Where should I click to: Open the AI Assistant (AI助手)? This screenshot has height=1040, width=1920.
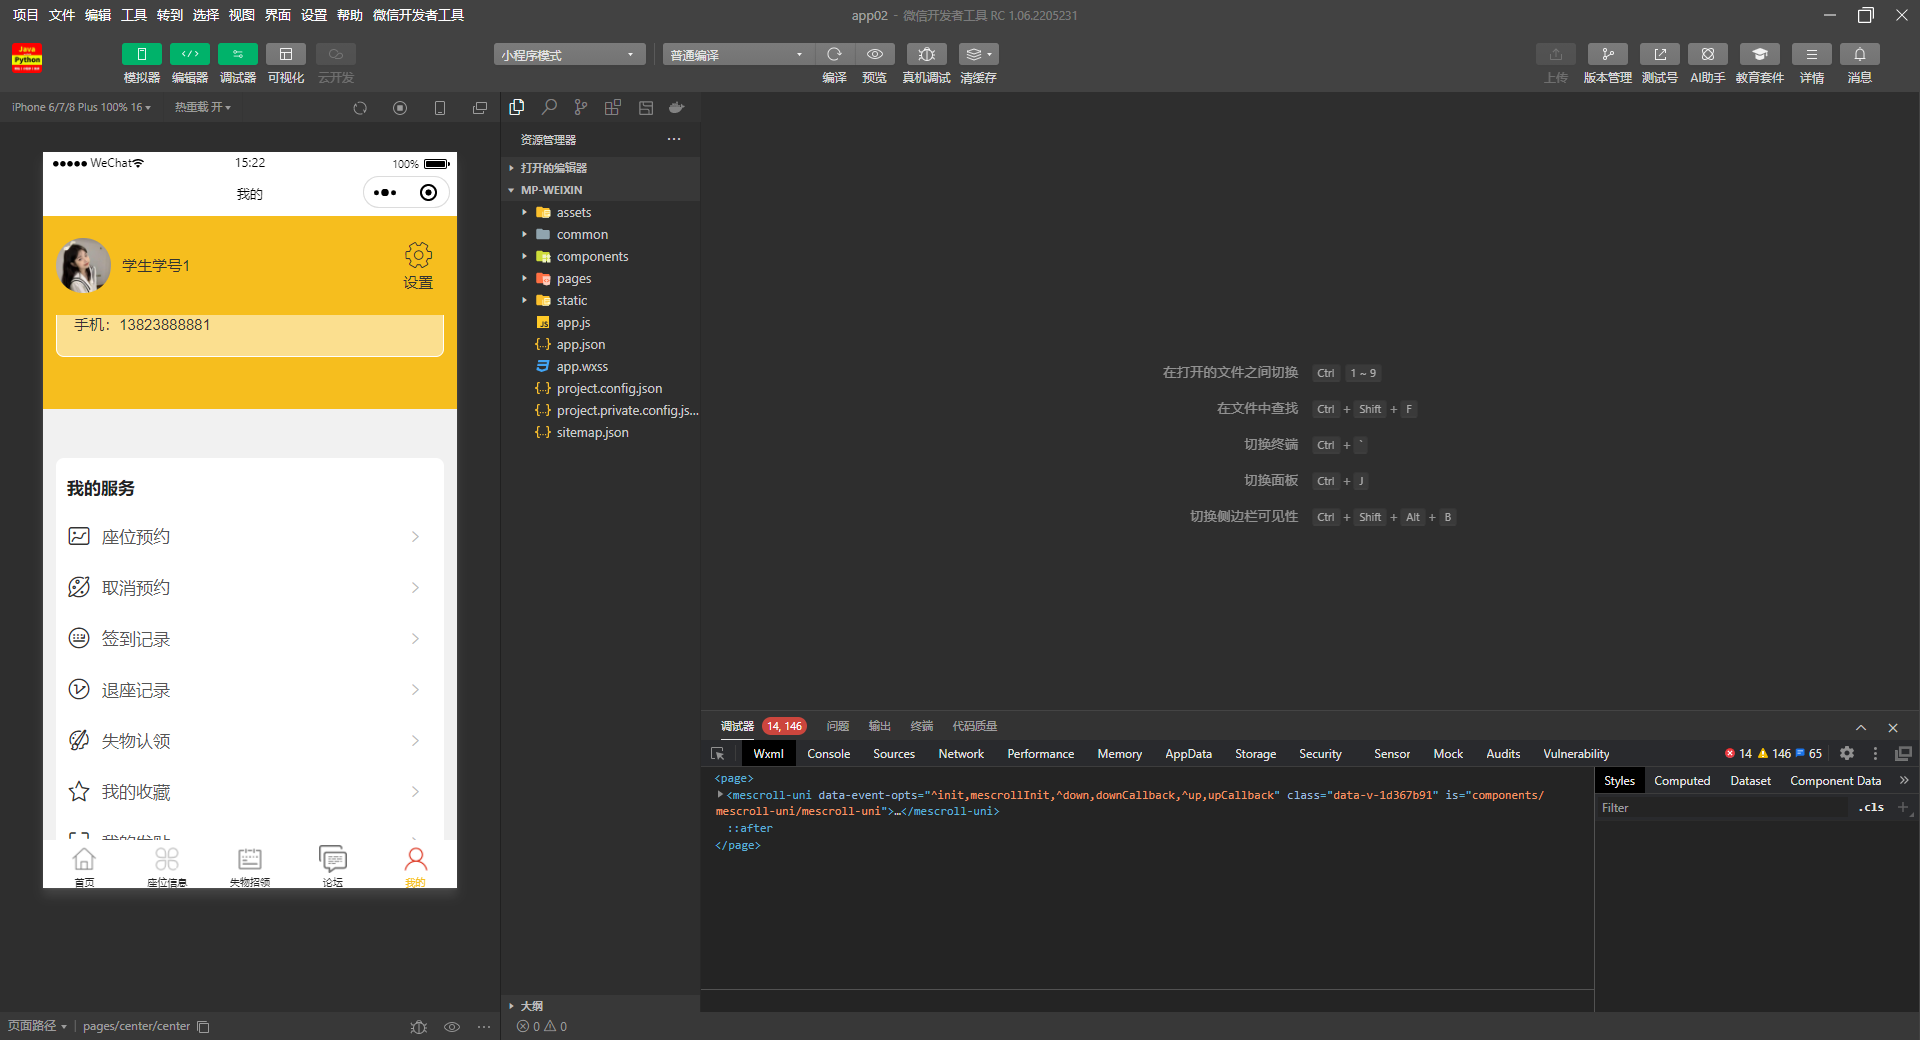(1708, 54)
